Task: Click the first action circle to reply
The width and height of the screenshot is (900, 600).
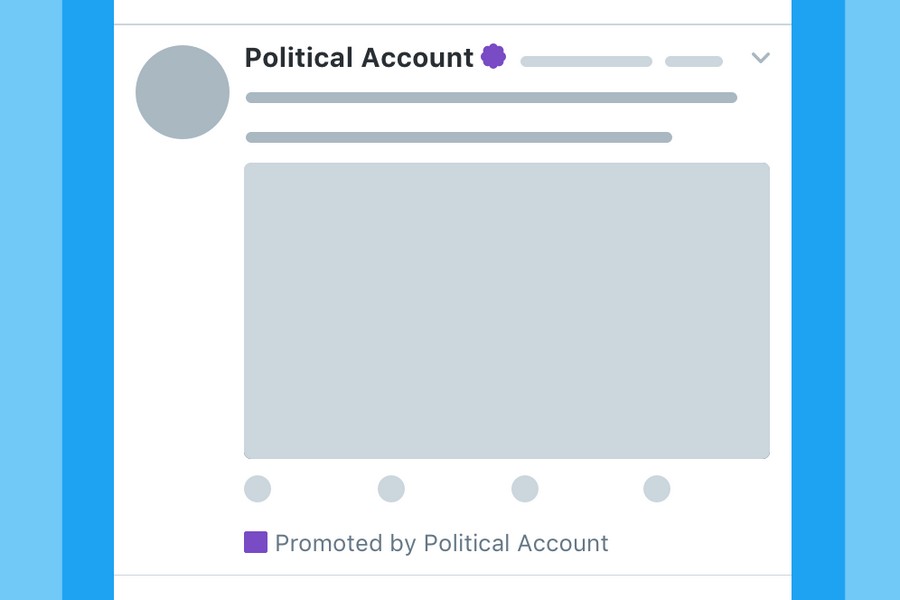Action: tap(258, 489)
